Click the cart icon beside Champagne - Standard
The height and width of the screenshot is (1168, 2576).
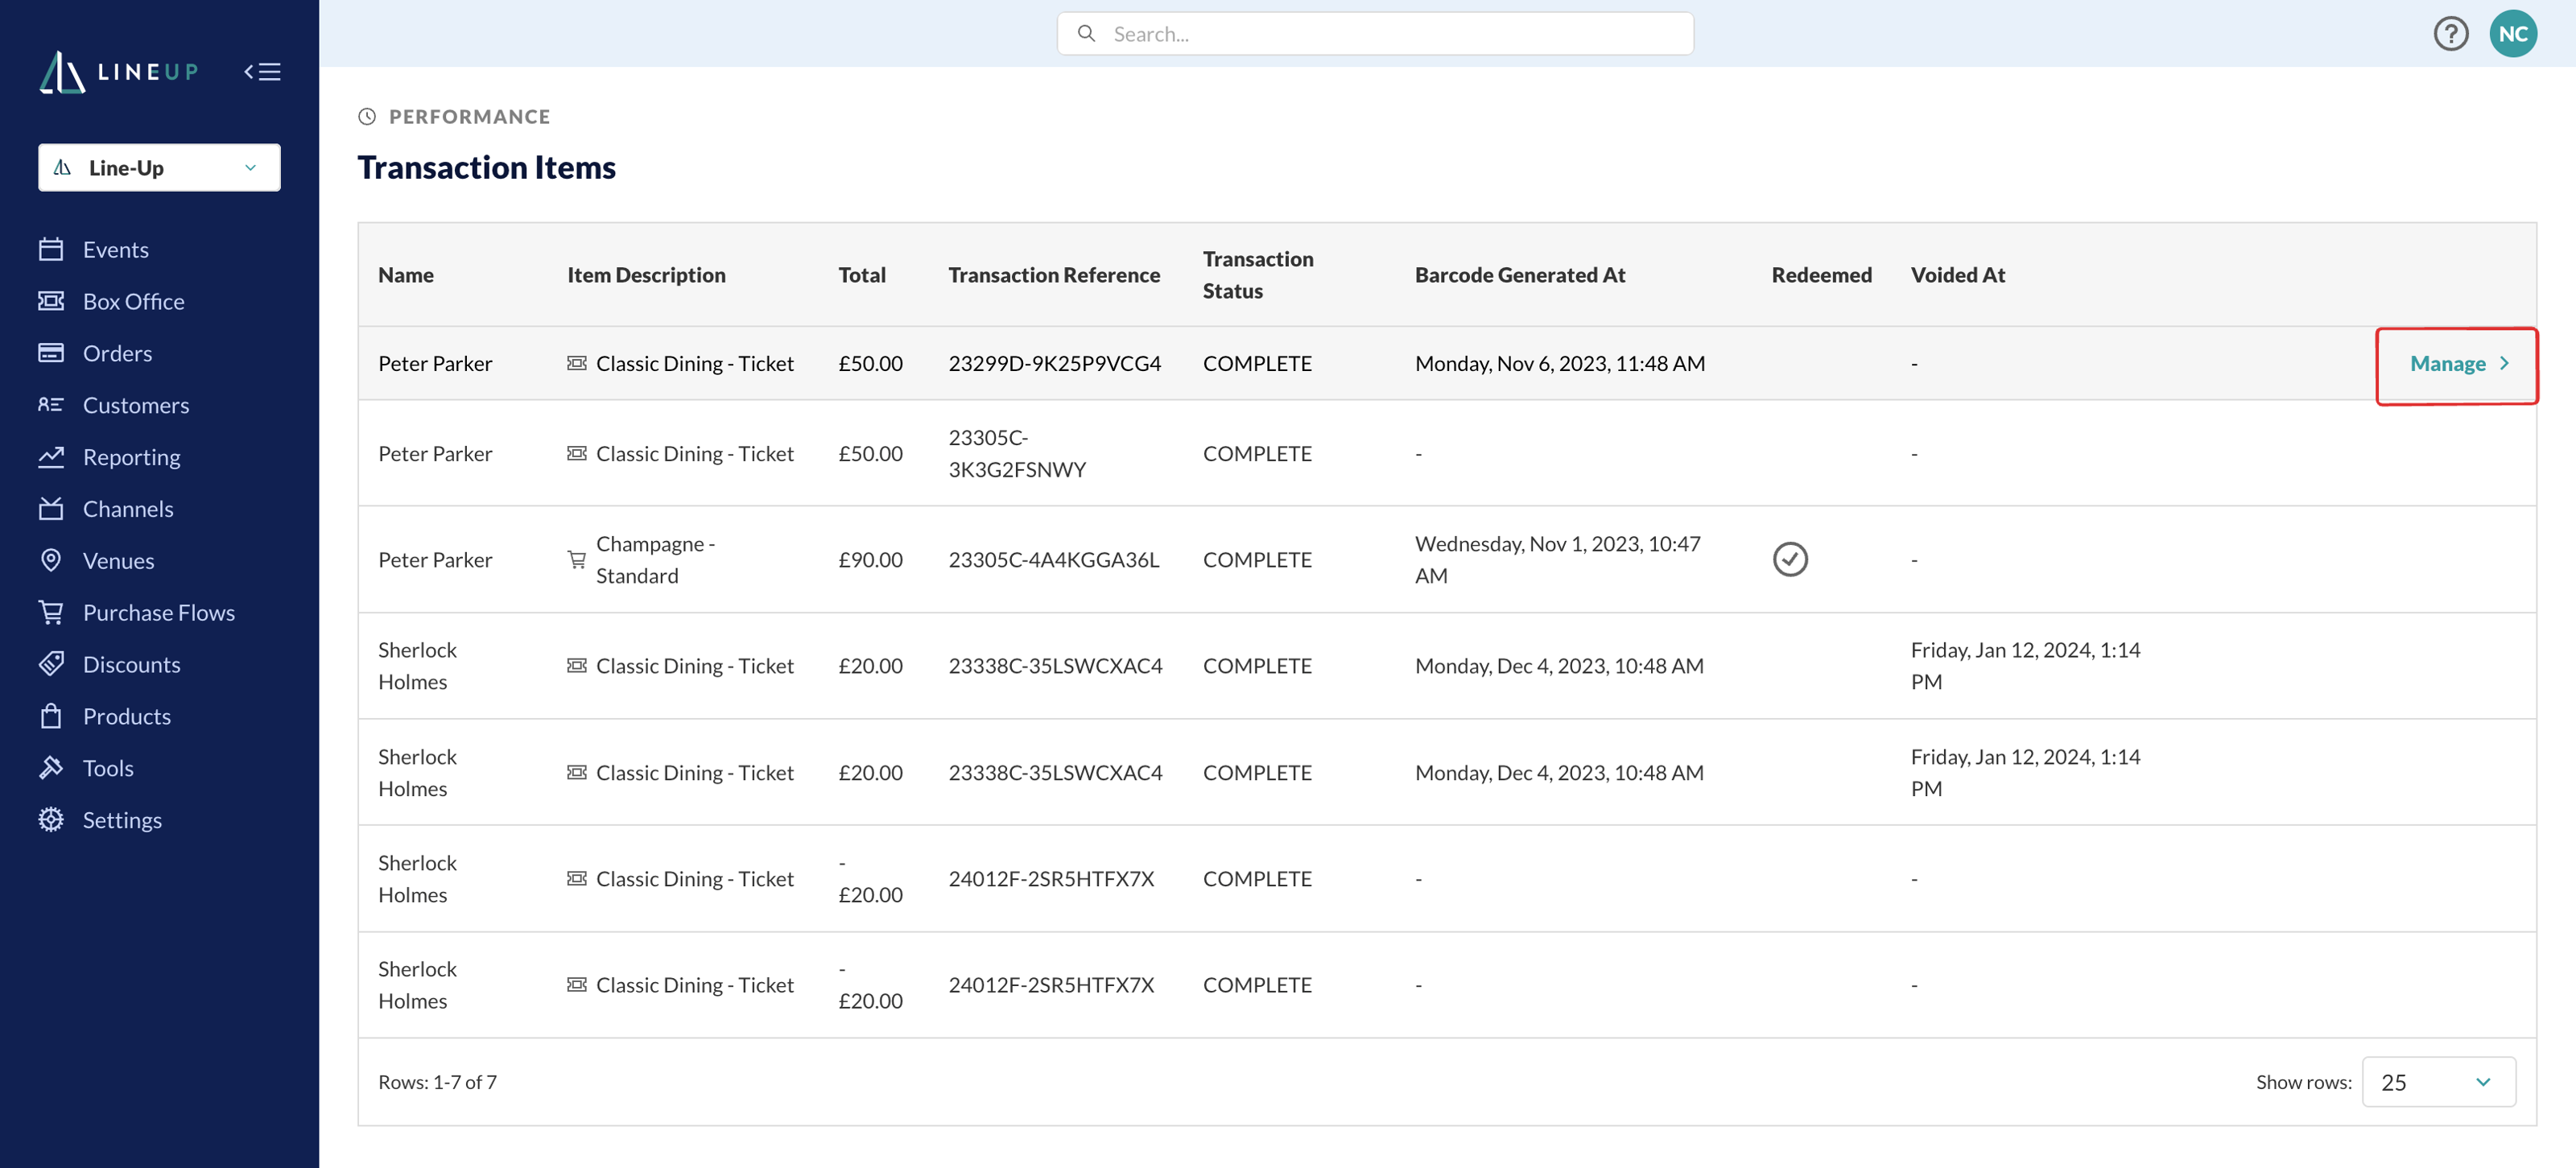pyautogui.click(x=577, y=560)
